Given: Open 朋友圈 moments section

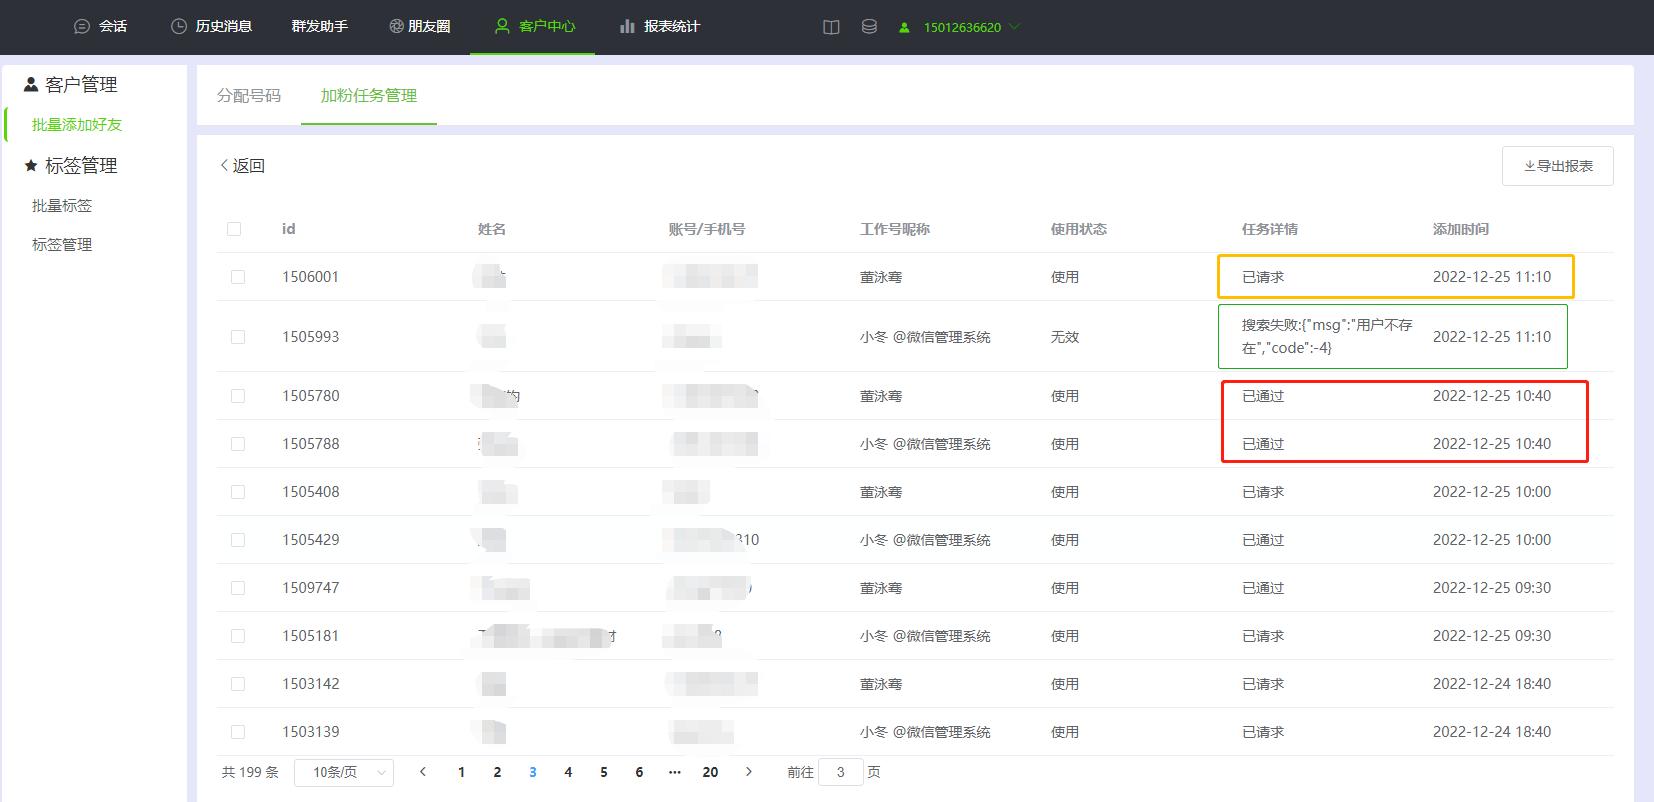Looking at the screenshot, I should [x=420, y=27].
